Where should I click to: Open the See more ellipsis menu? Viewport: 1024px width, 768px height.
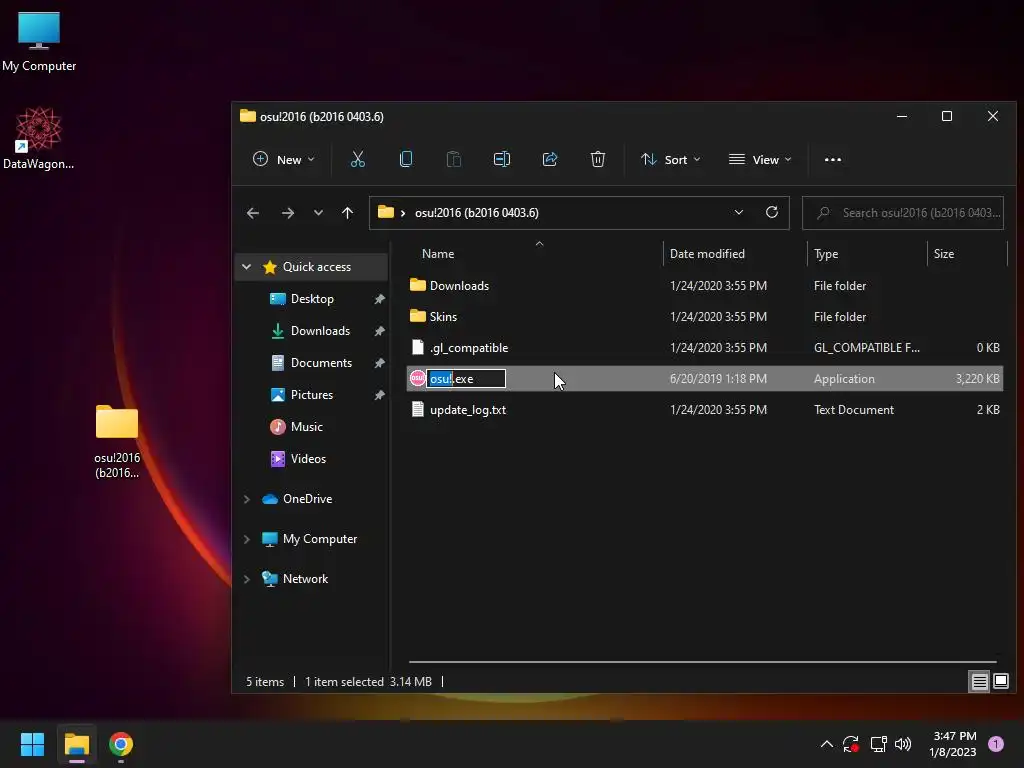pyautogui.click(x=833, y=159)
